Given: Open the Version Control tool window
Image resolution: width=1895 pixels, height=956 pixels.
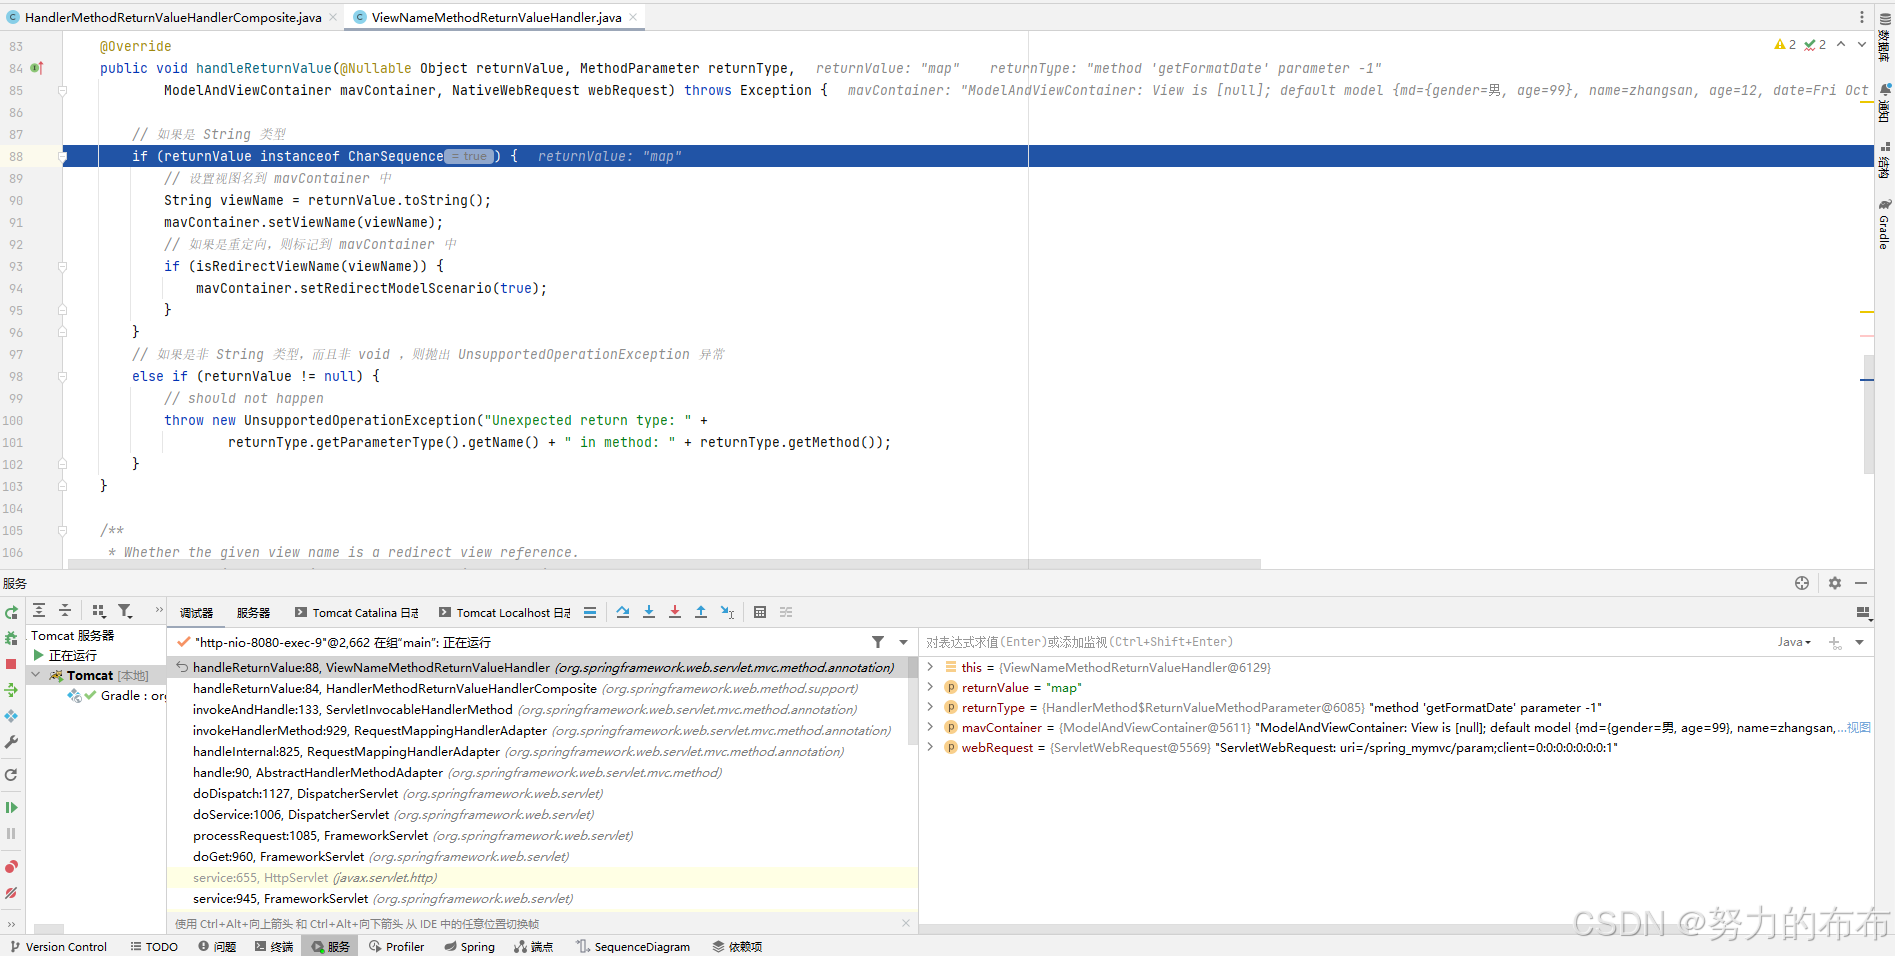Looking at the screenshot, I should pos(59,946).
